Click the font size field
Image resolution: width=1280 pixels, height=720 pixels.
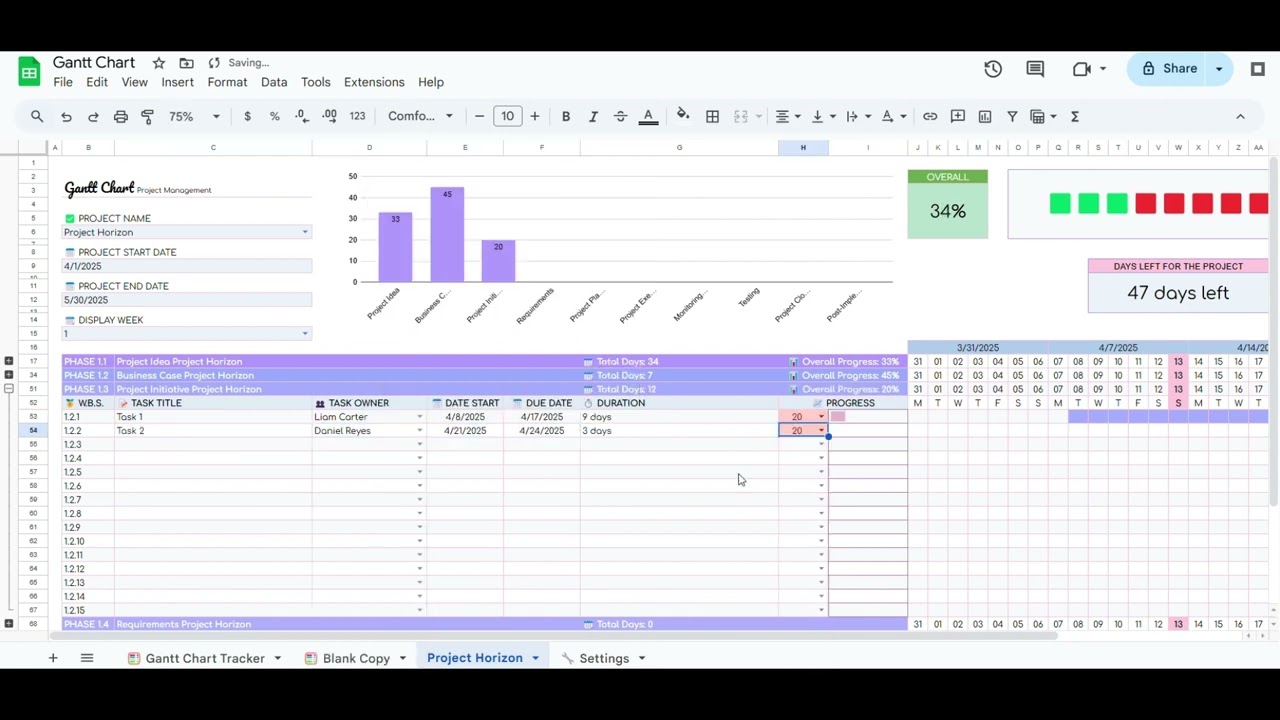[507, 117]
